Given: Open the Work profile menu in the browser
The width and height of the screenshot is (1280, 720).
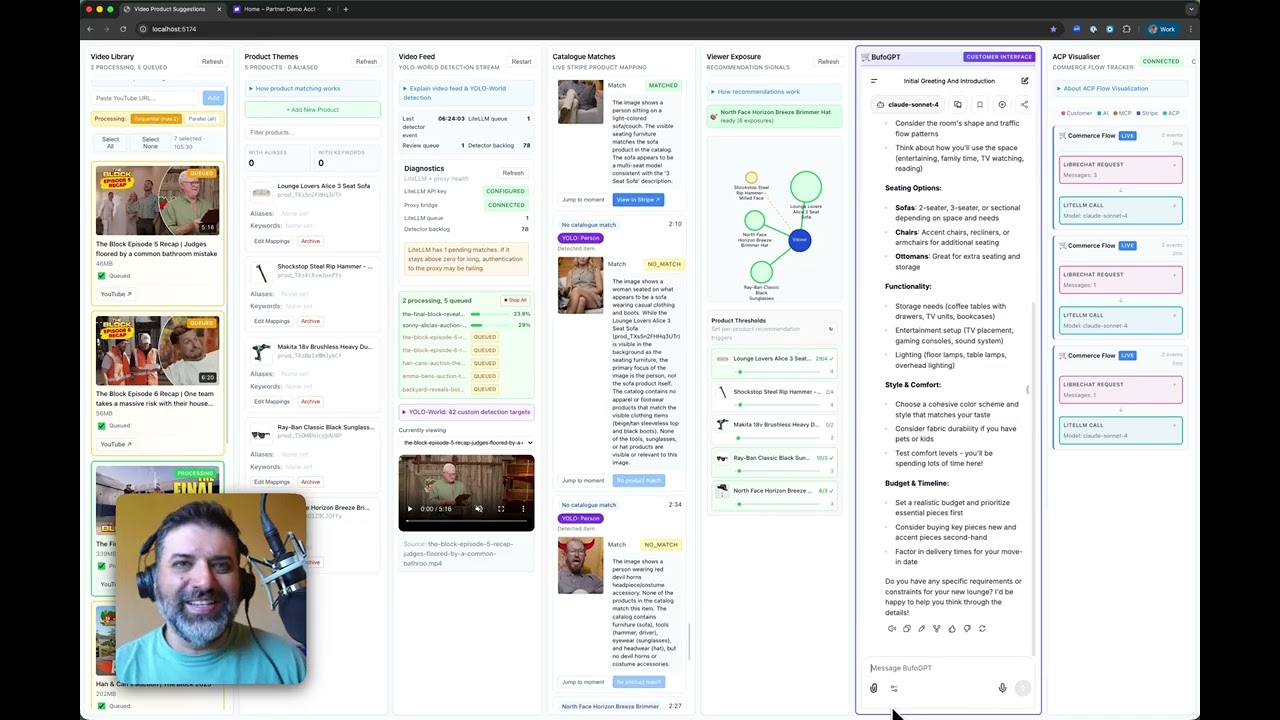Looking at the screenshot, I should pos(1165,29).
